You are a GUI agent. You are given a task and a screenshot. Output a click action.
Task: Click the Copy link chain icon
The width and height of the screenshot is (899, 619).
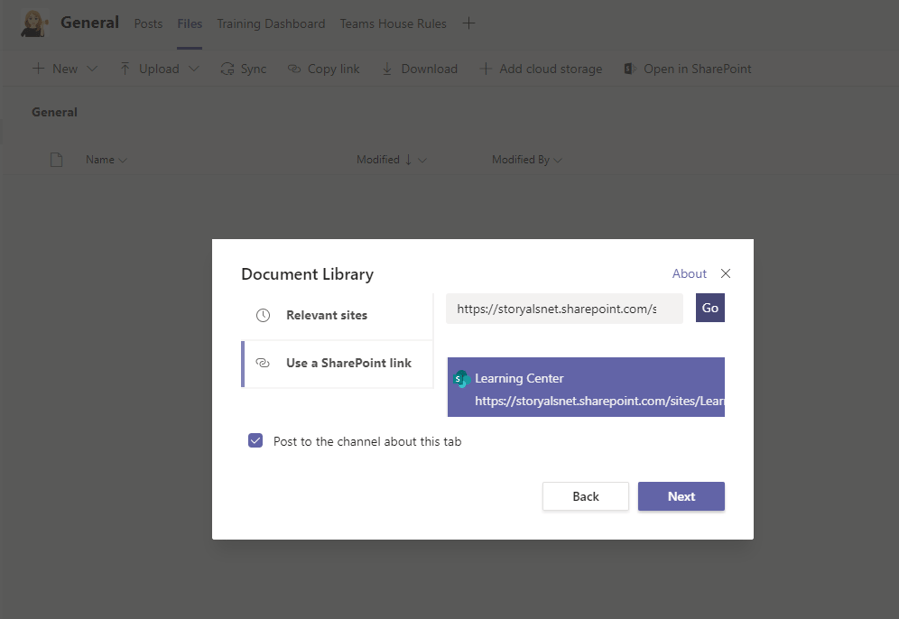294,69
